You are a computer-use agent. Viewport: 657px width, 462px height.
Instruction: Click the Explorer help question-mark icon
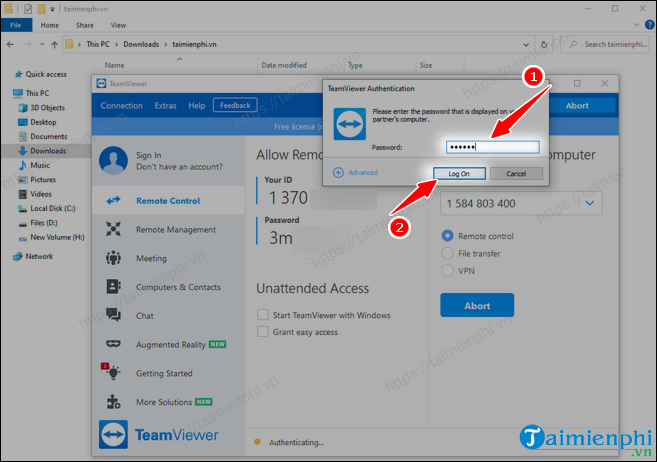tap(649, 25)
